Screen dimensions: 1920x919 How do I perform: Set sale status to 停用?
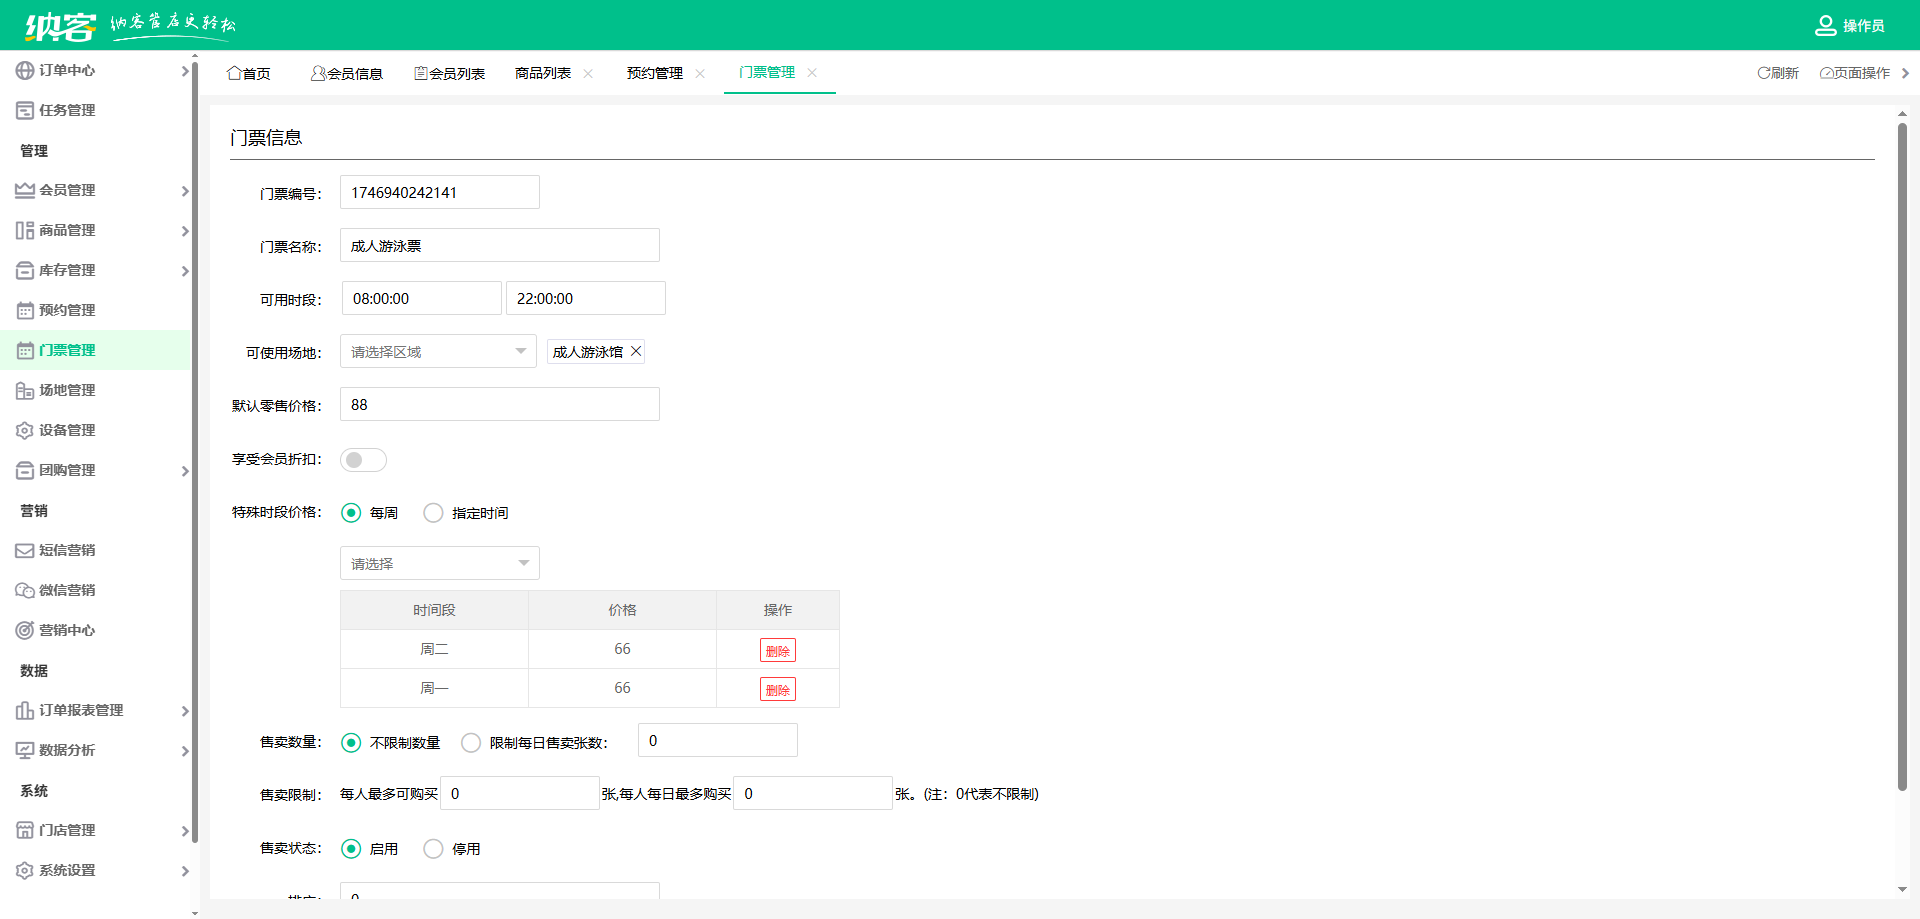(433, 849)
